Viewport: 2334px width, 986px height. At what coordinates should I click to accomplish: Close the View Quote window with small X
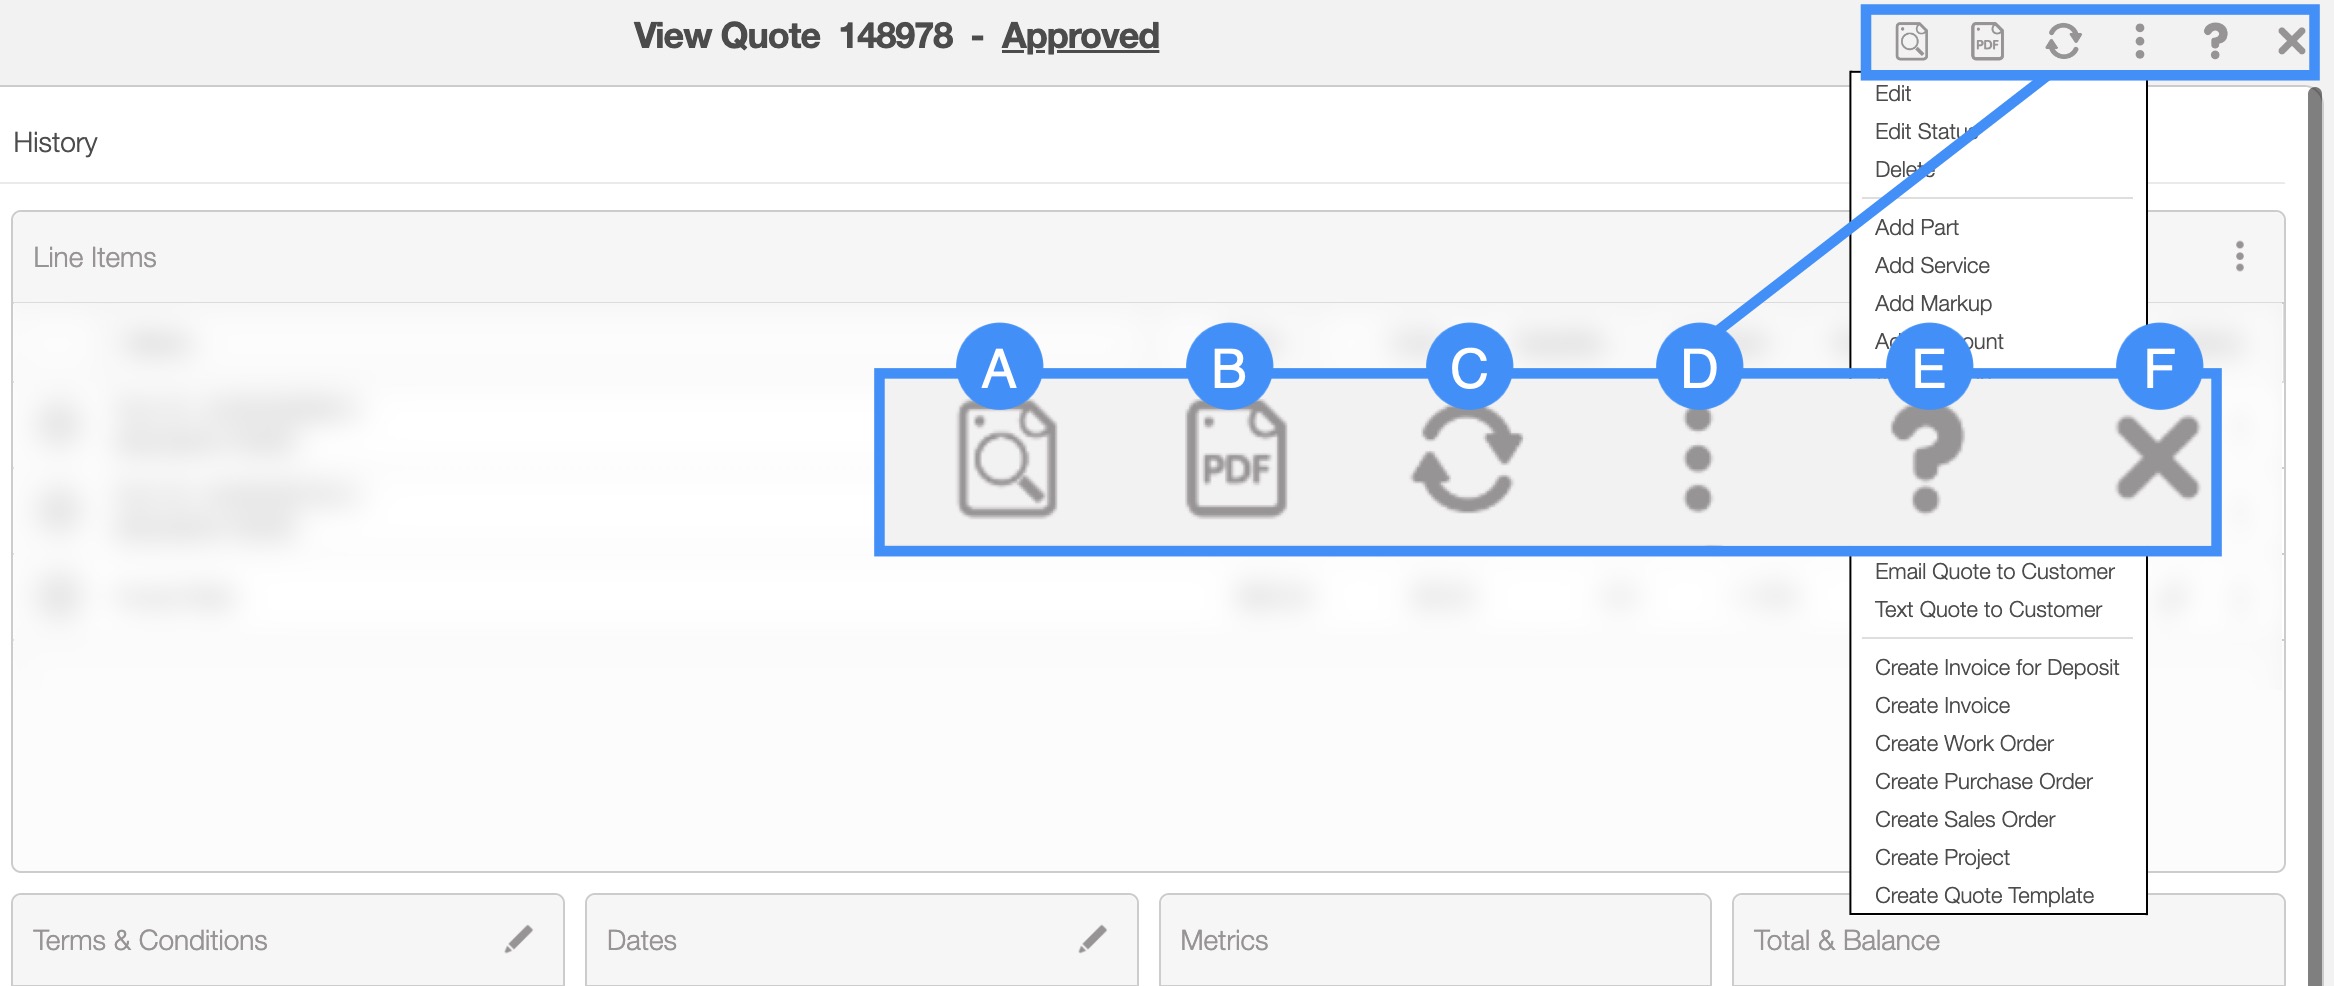(x=2290, y=42)
